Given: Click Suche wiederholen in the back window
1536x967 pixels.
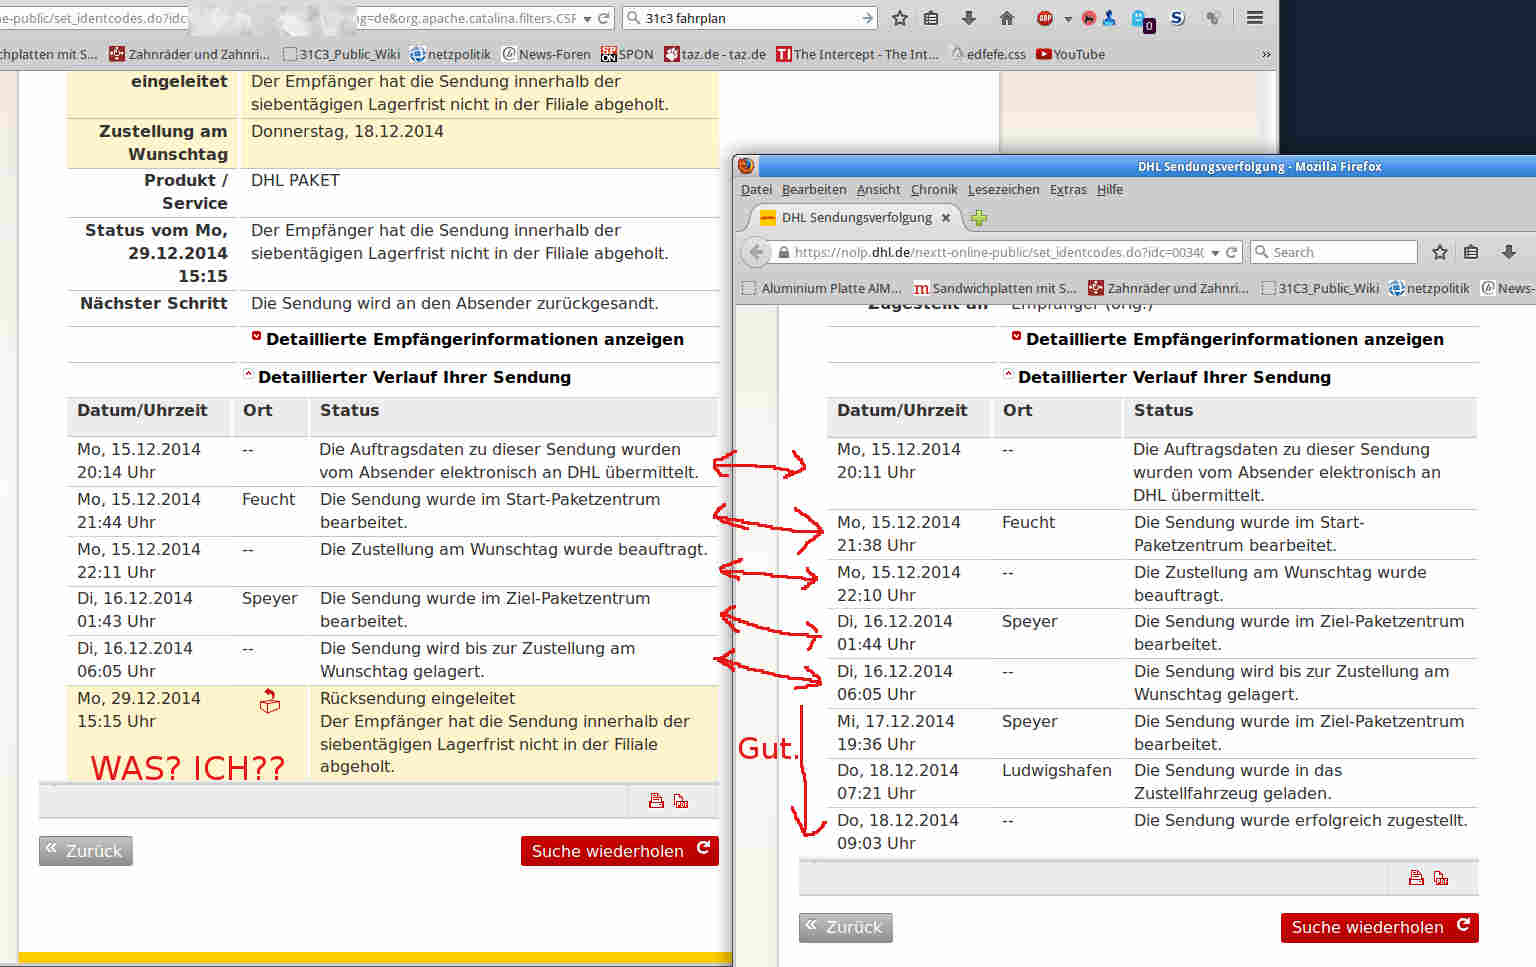Looking at the screenshot, I should [620, 851].
